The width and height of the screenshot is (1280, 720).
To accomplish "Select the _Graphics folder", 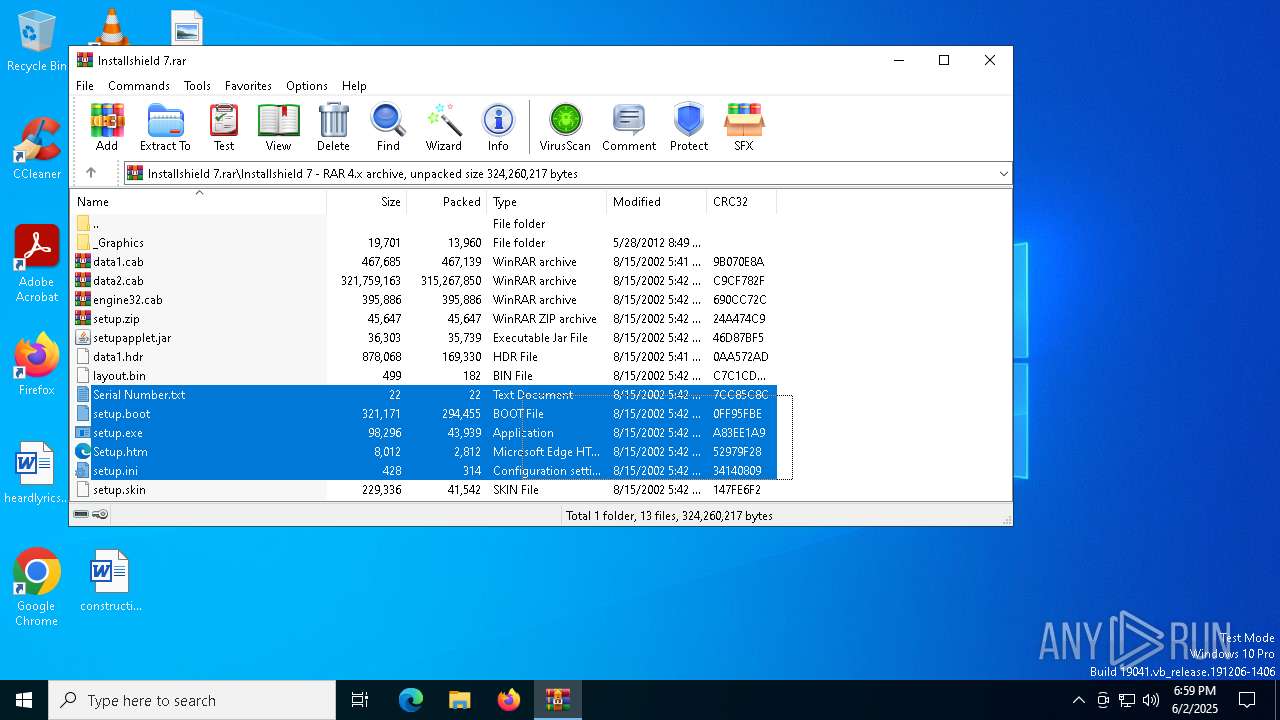I will [424, 243].
